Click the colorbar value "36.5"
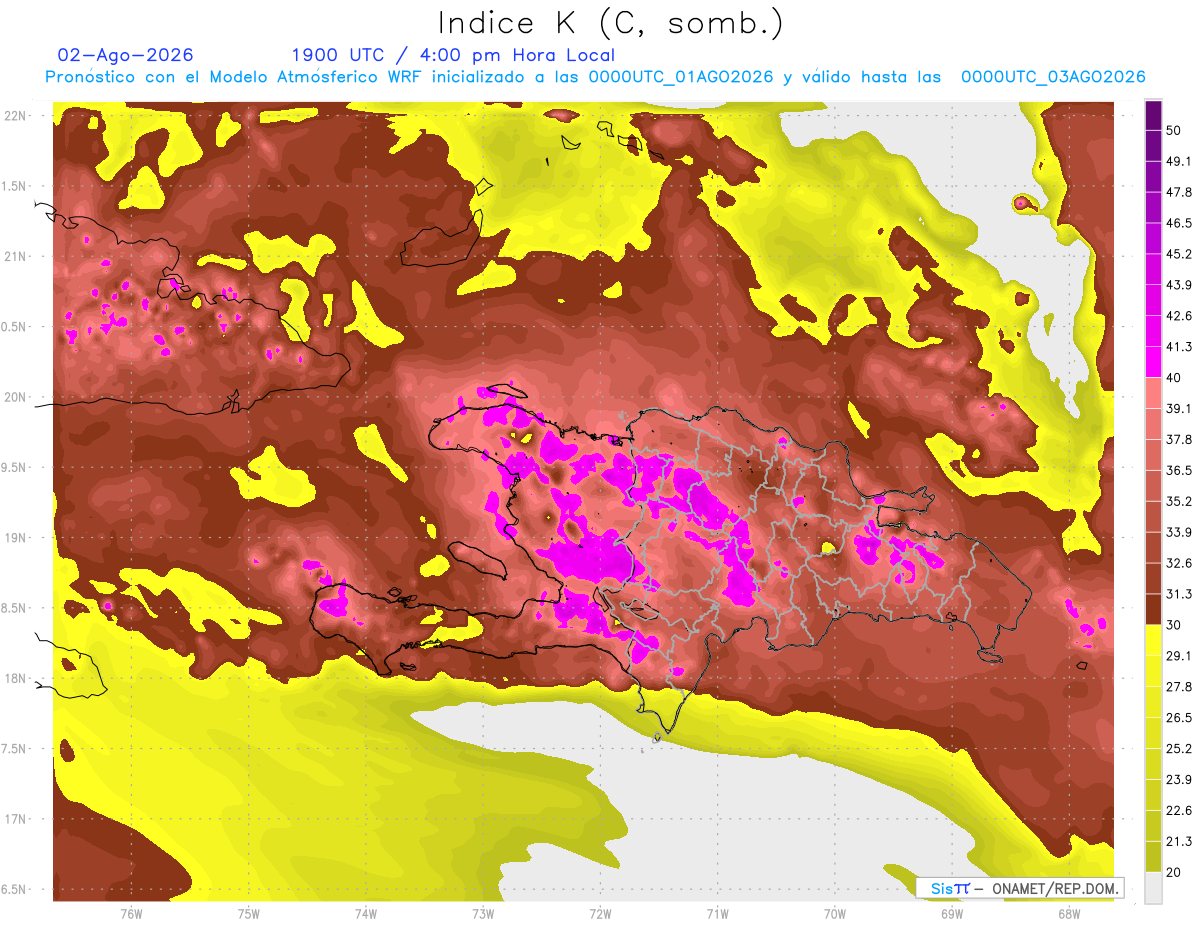 1180,470
